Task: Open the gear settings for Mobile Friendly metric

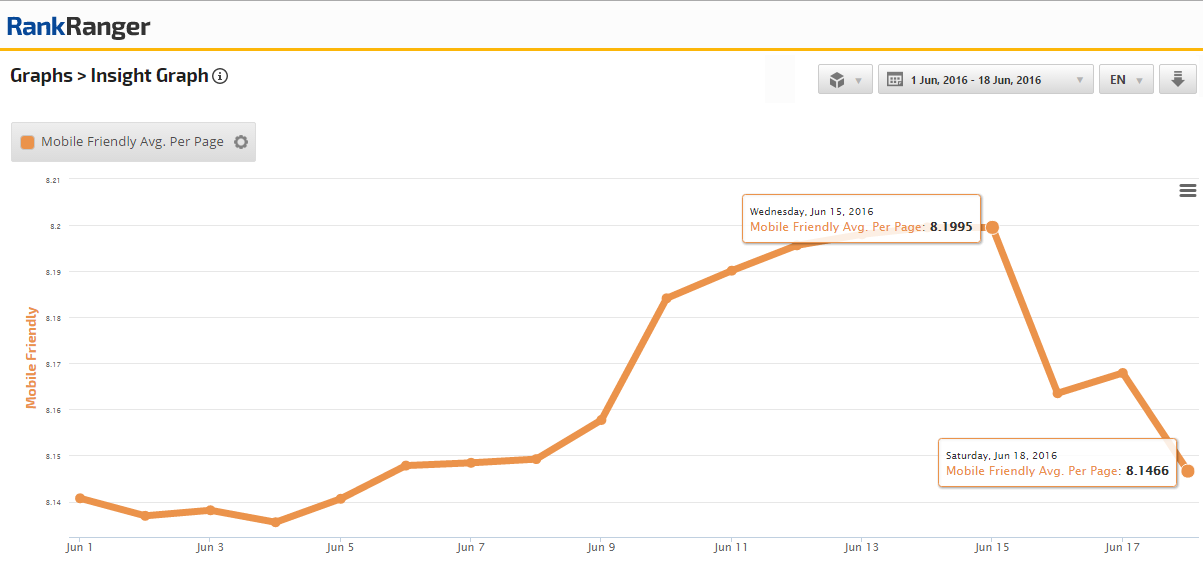Action: [x=241, y=142]
